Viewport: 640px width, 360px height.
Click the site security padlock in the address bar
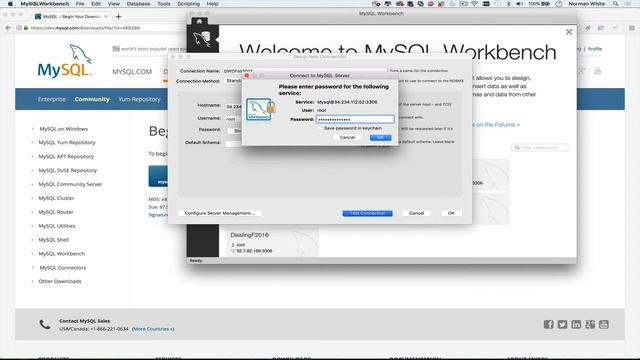26,28
